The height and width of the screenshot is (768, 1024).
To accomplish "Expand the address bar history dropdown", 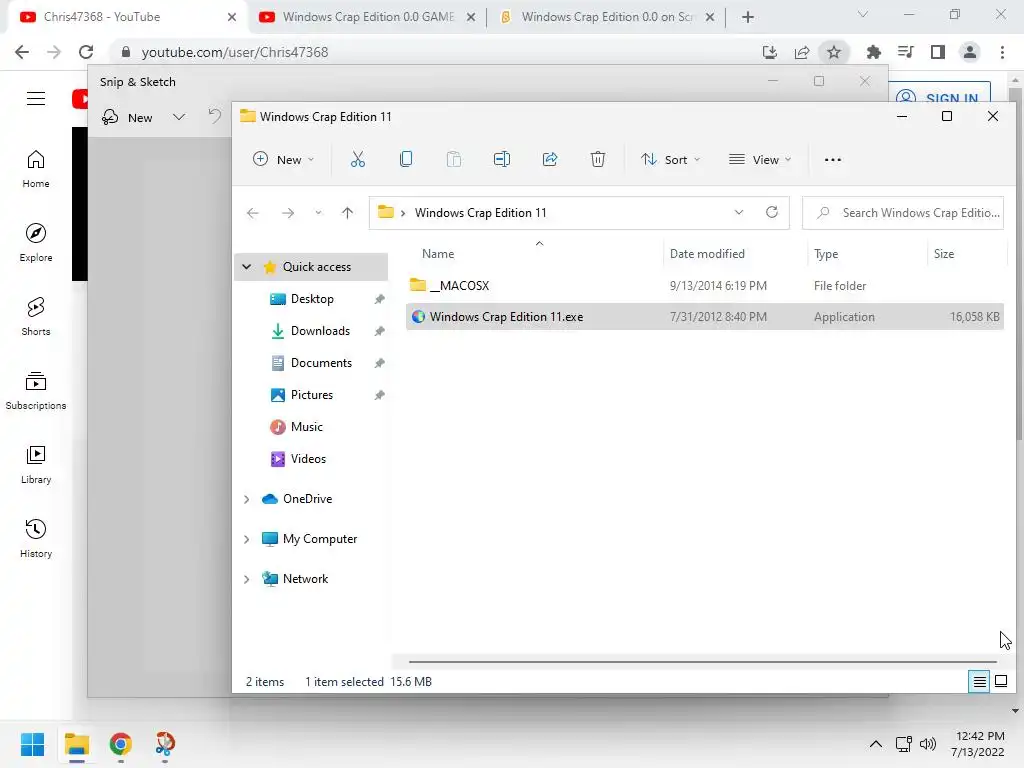I will pyautogui.click(x=739, y=212).
